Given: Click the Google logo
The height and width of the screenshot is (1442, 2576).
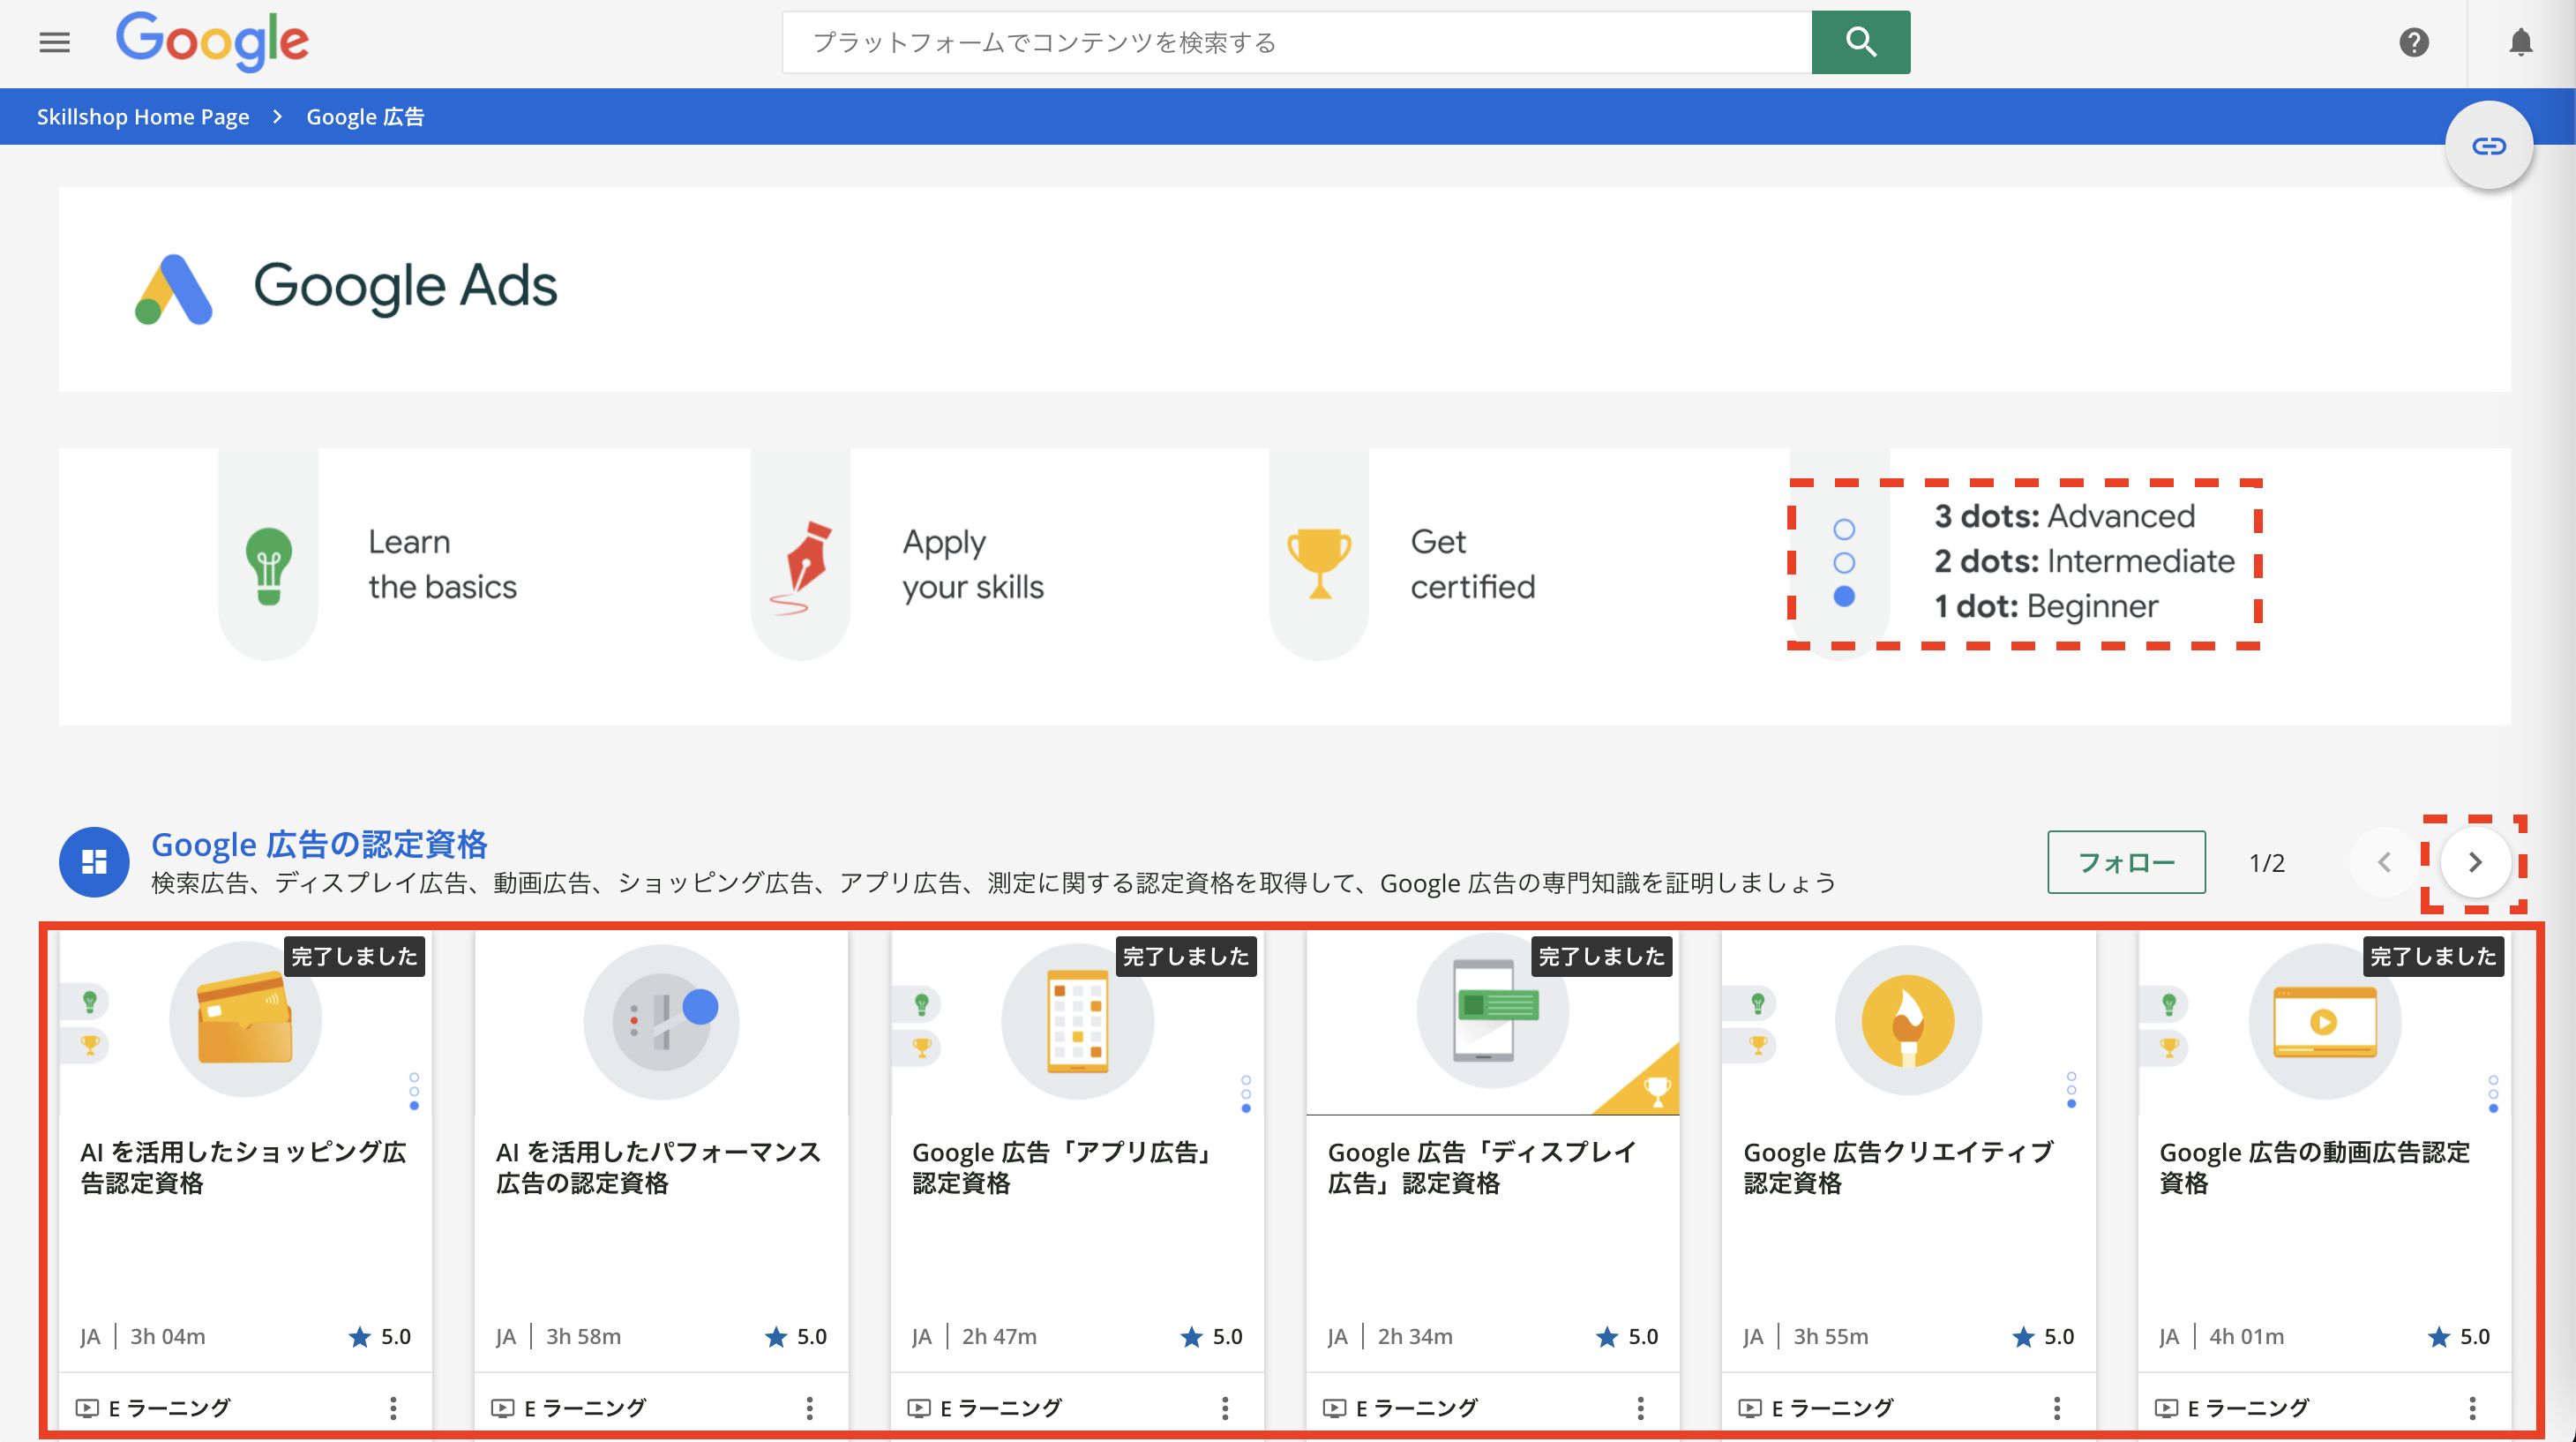Looking at the screenshot, I should coord(212,42).
